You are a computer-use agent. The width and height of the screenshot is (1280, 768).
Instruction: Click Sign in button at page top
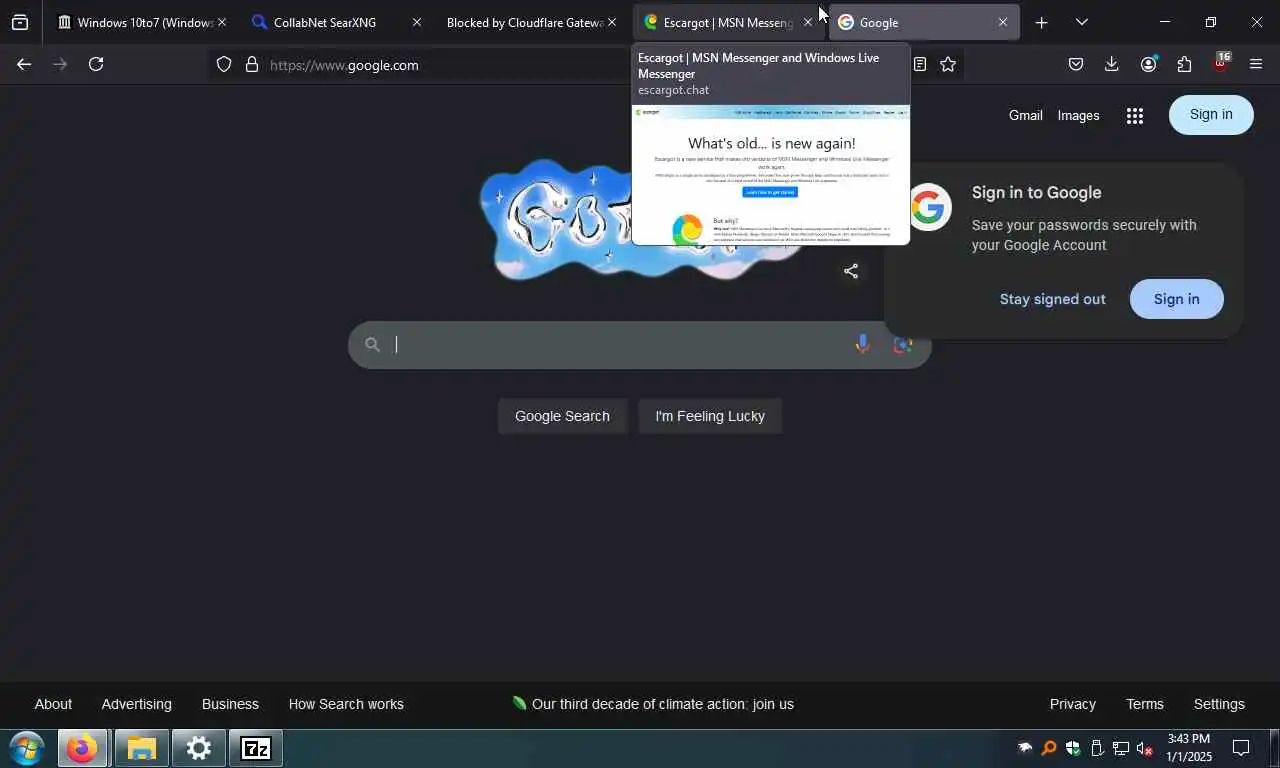click(1211, 114)
